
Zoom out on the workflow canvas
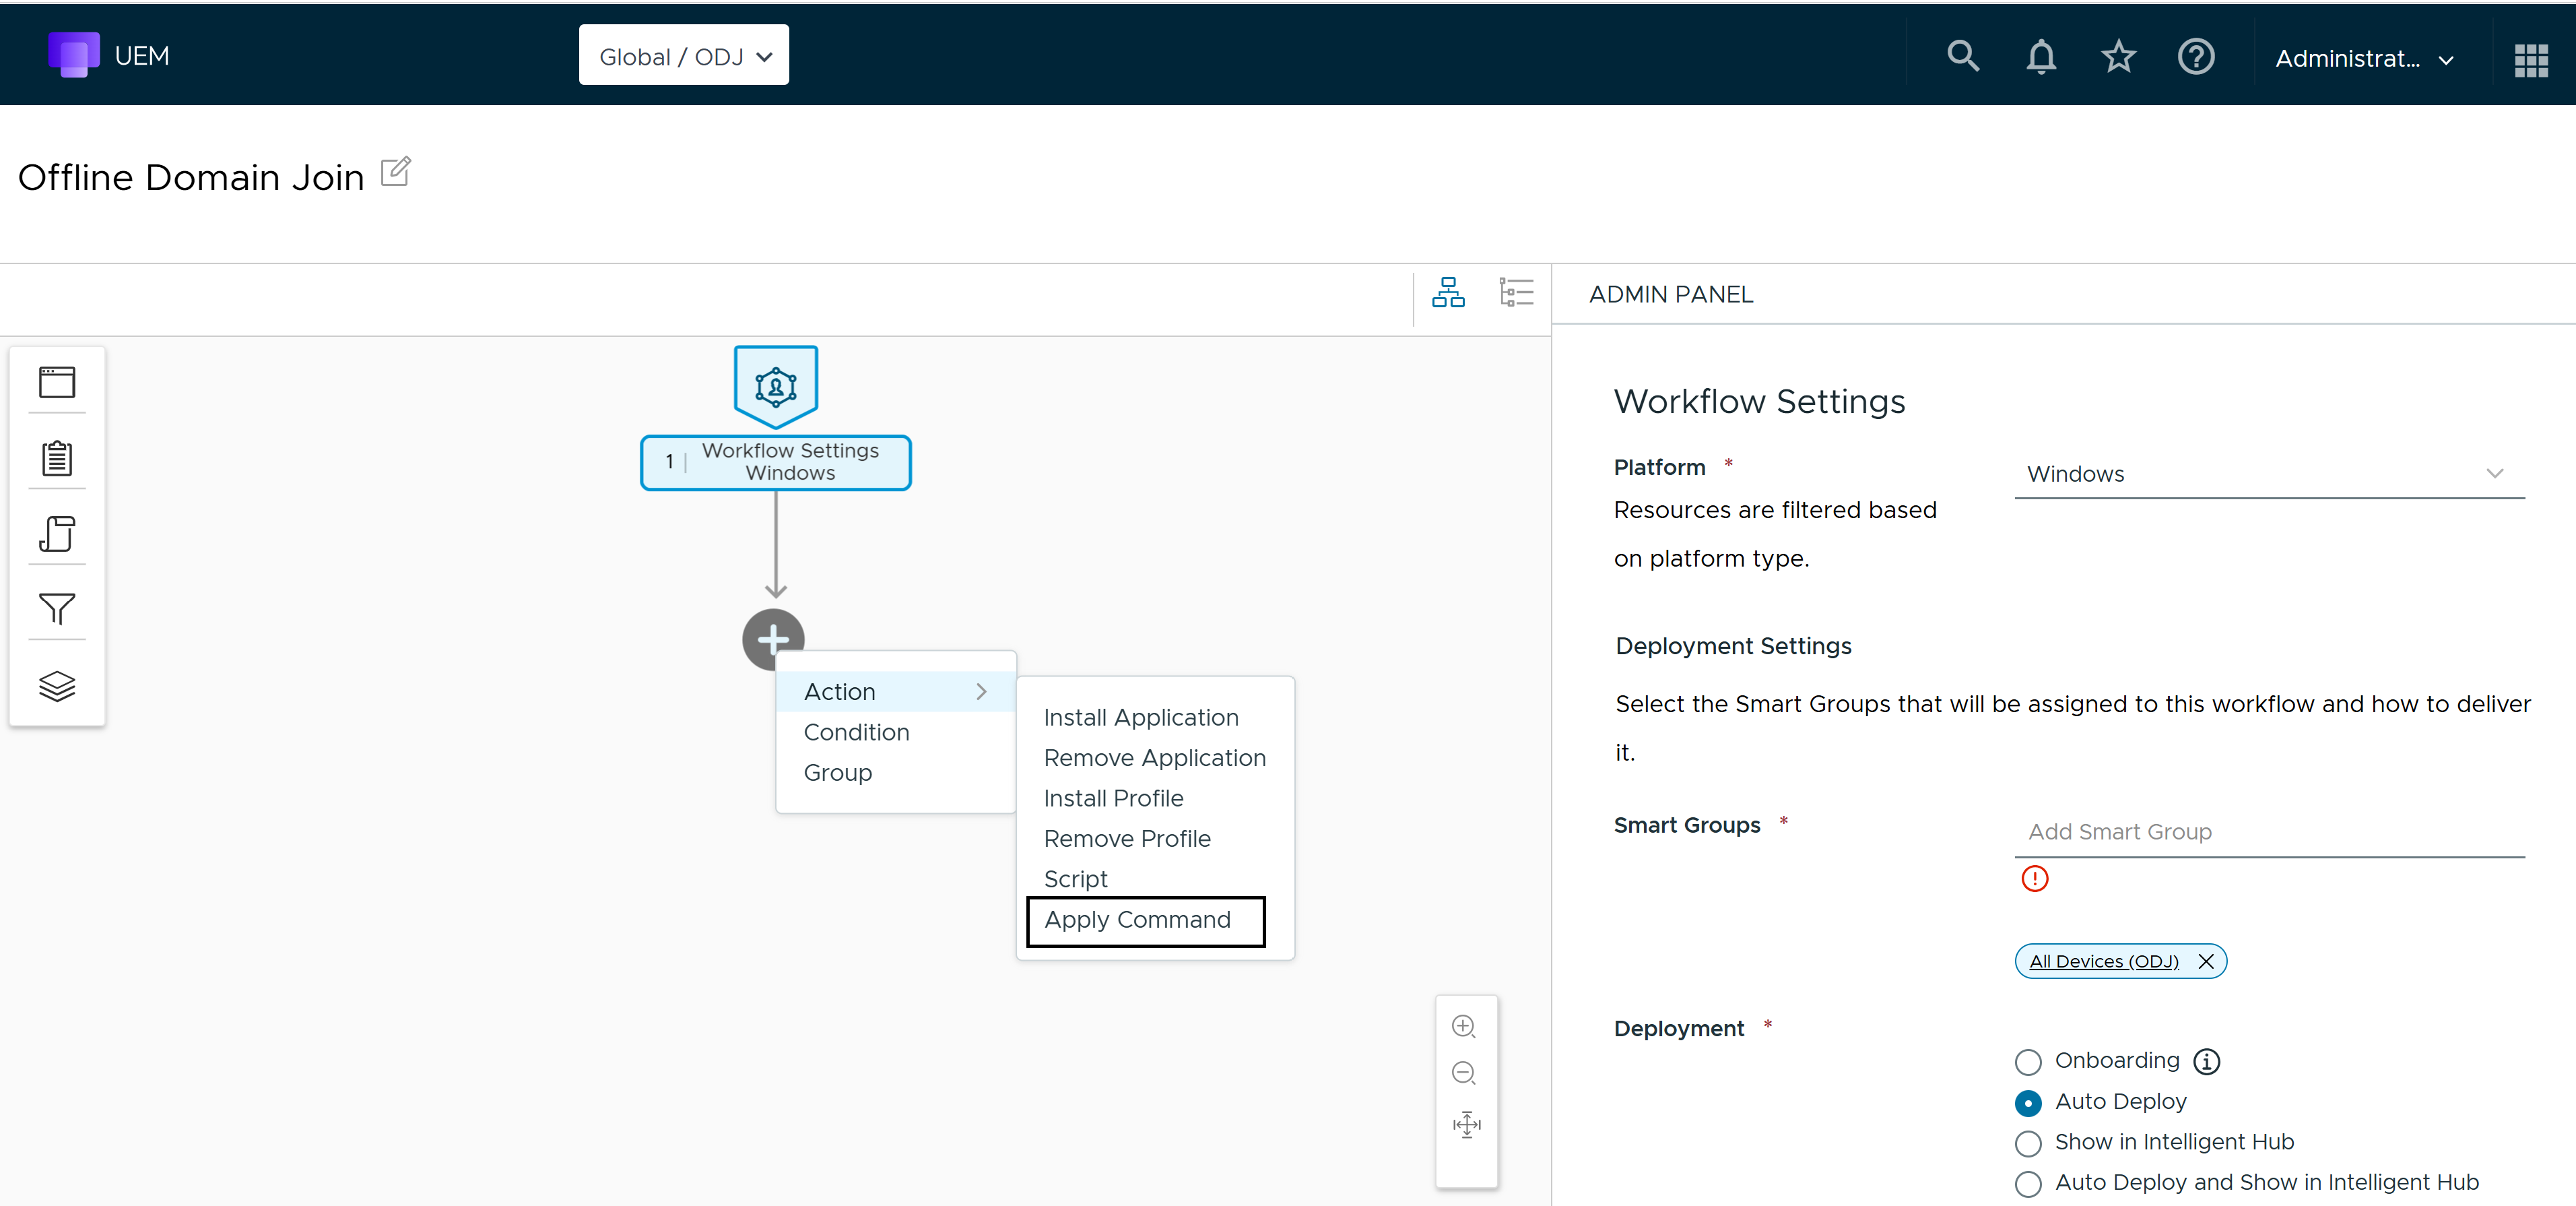(x=1464, y=1073)
